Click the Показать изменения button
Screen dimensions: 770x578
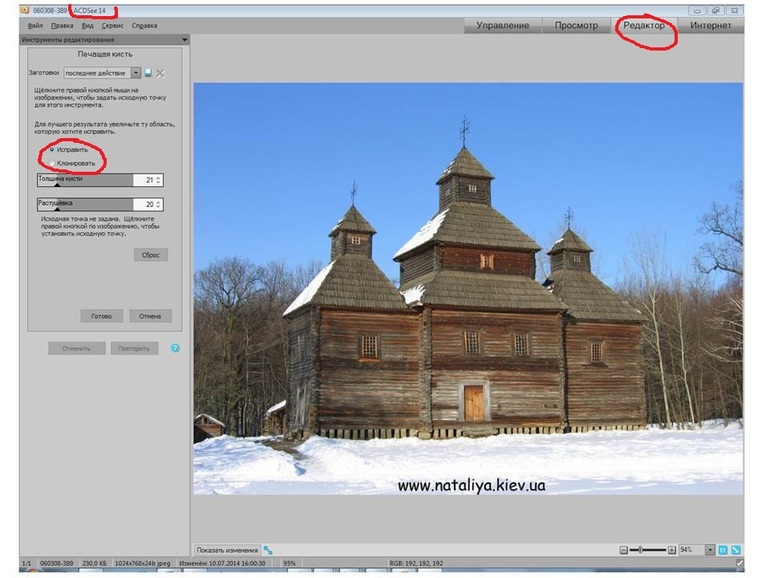point(226,550)
